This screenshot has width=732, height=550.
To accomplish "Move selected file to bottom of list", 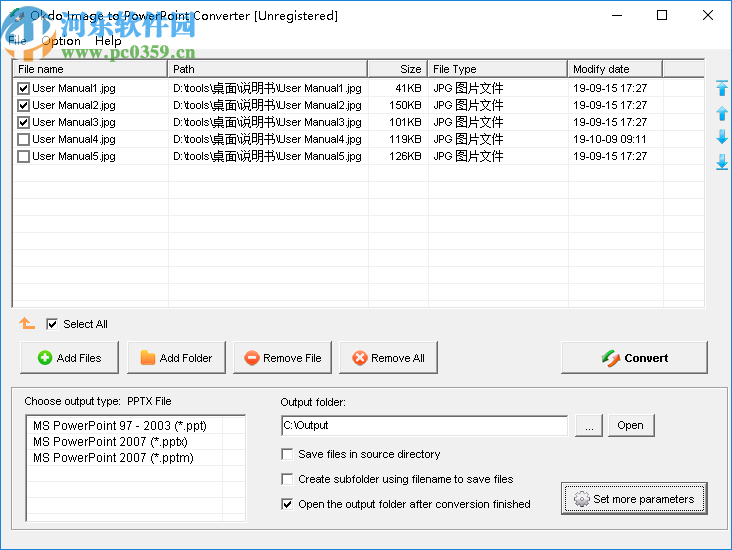I will click(x=722, y=162).
